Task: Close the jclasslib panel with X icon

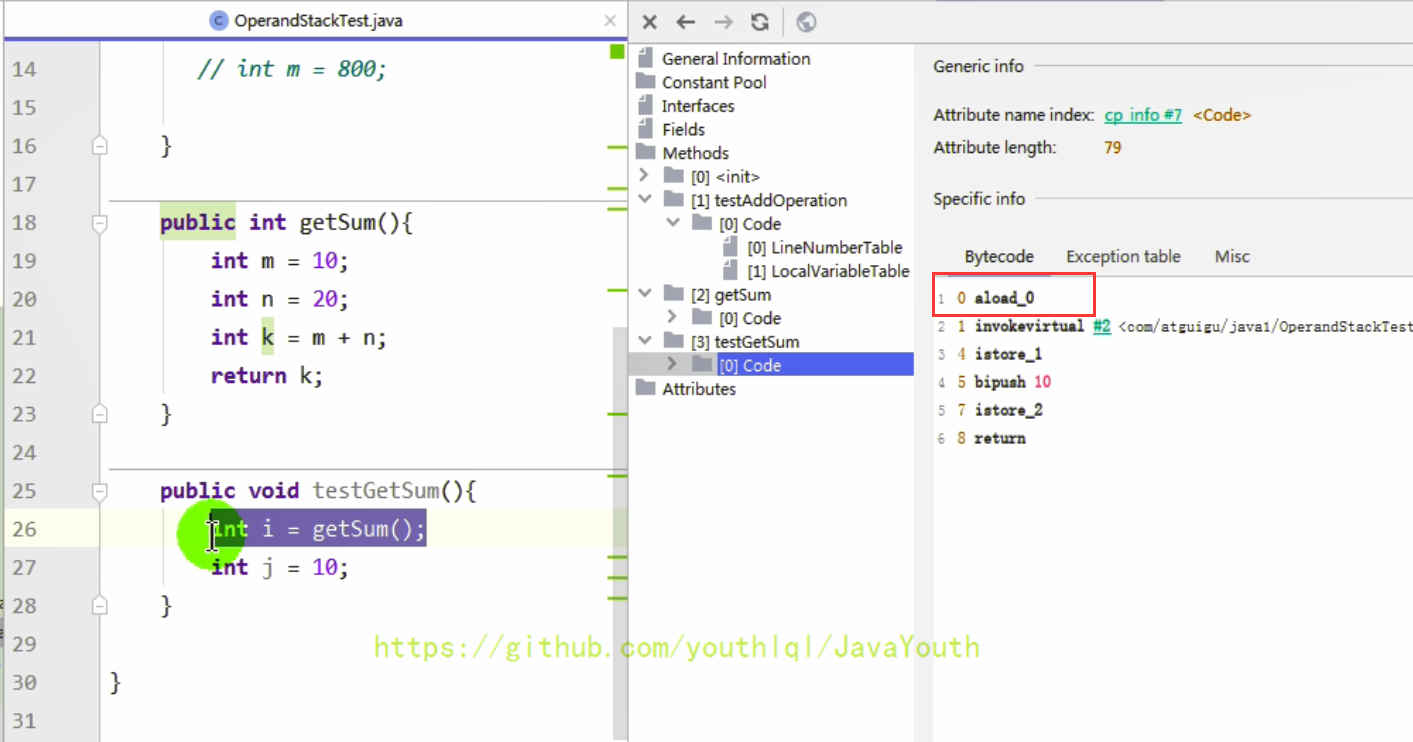Action: (x=649, y=21)
